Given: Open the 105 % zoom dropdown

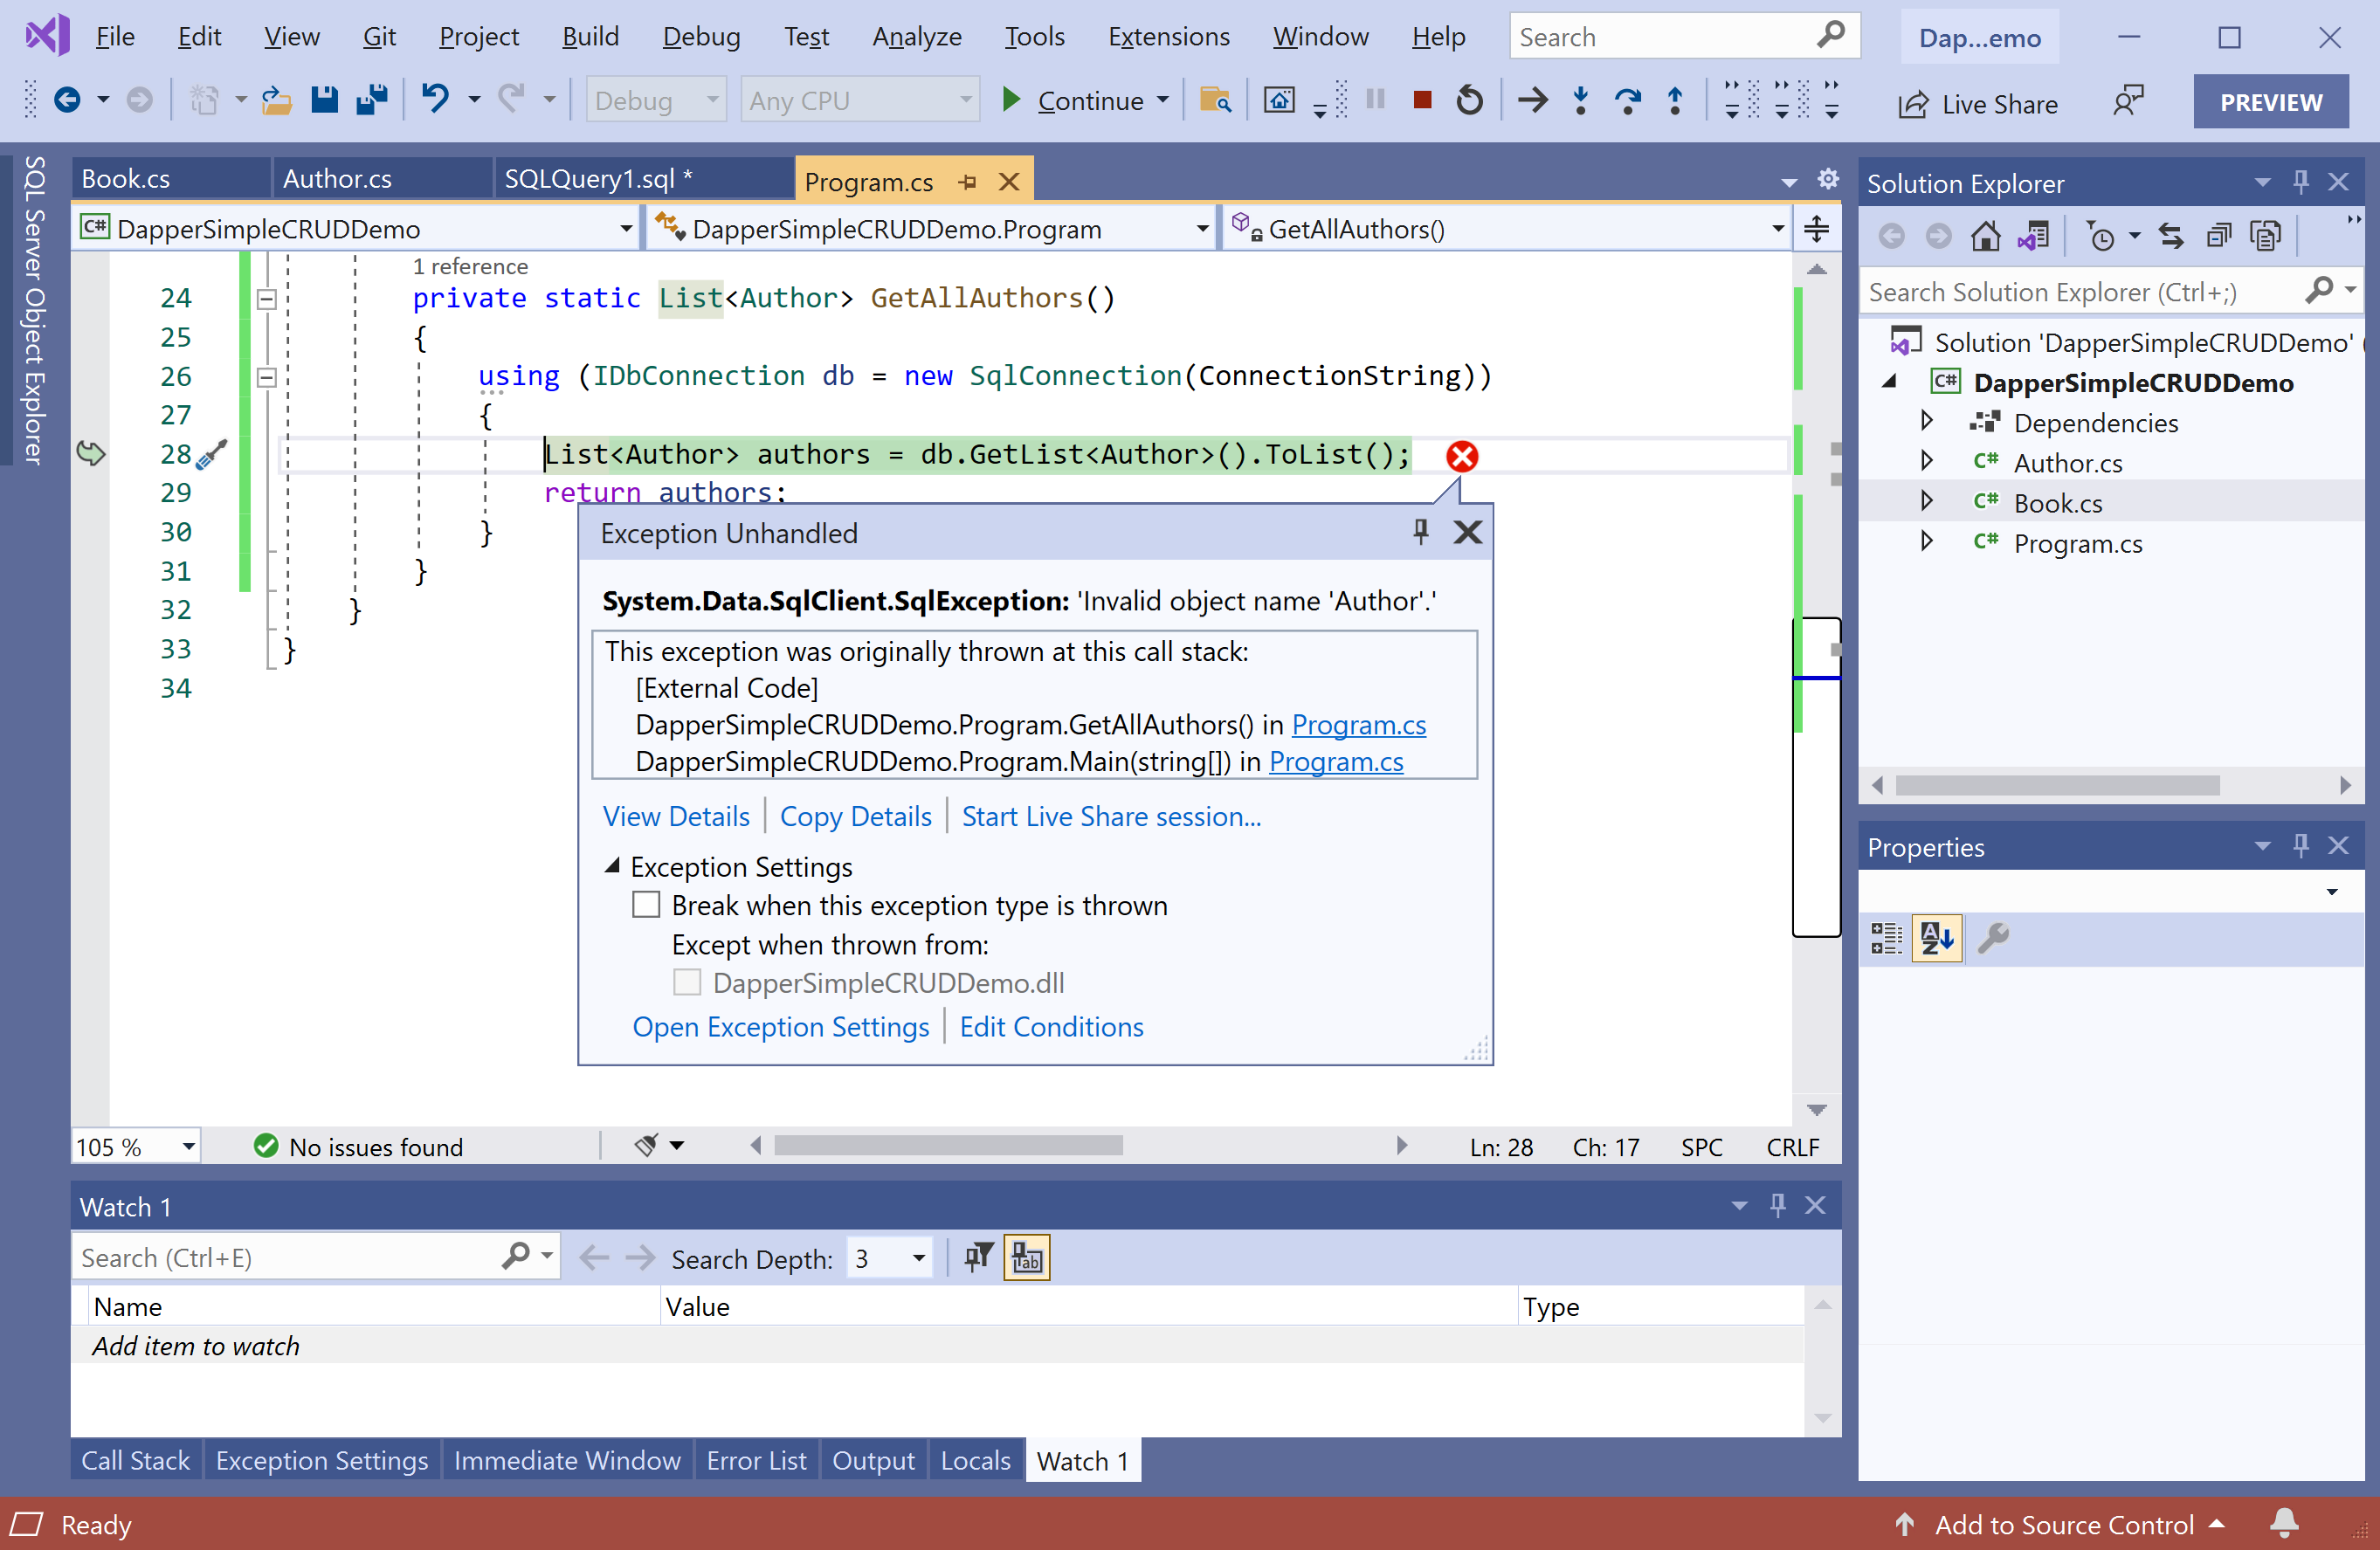Looking at the screenshot, I should [188, 1147].
